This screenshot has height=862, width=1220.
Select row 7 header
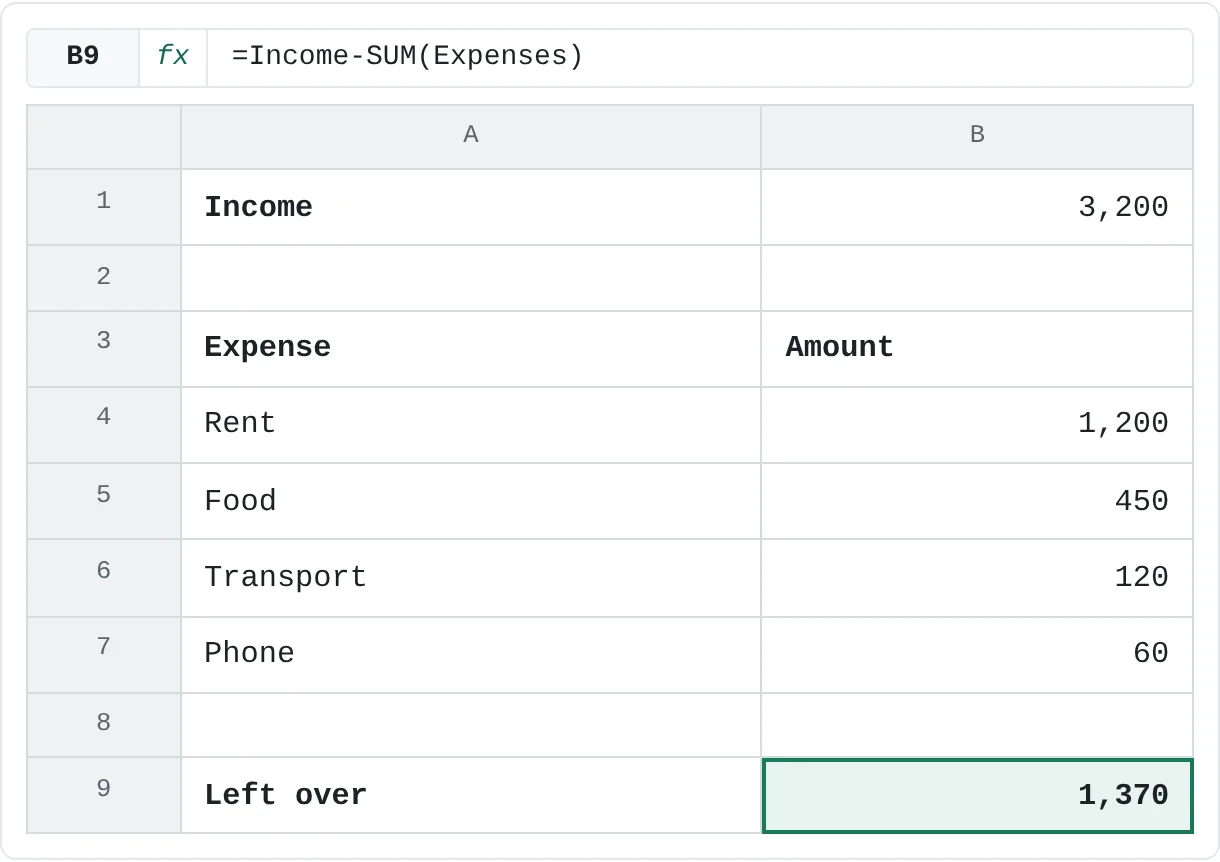coord(104,655)
